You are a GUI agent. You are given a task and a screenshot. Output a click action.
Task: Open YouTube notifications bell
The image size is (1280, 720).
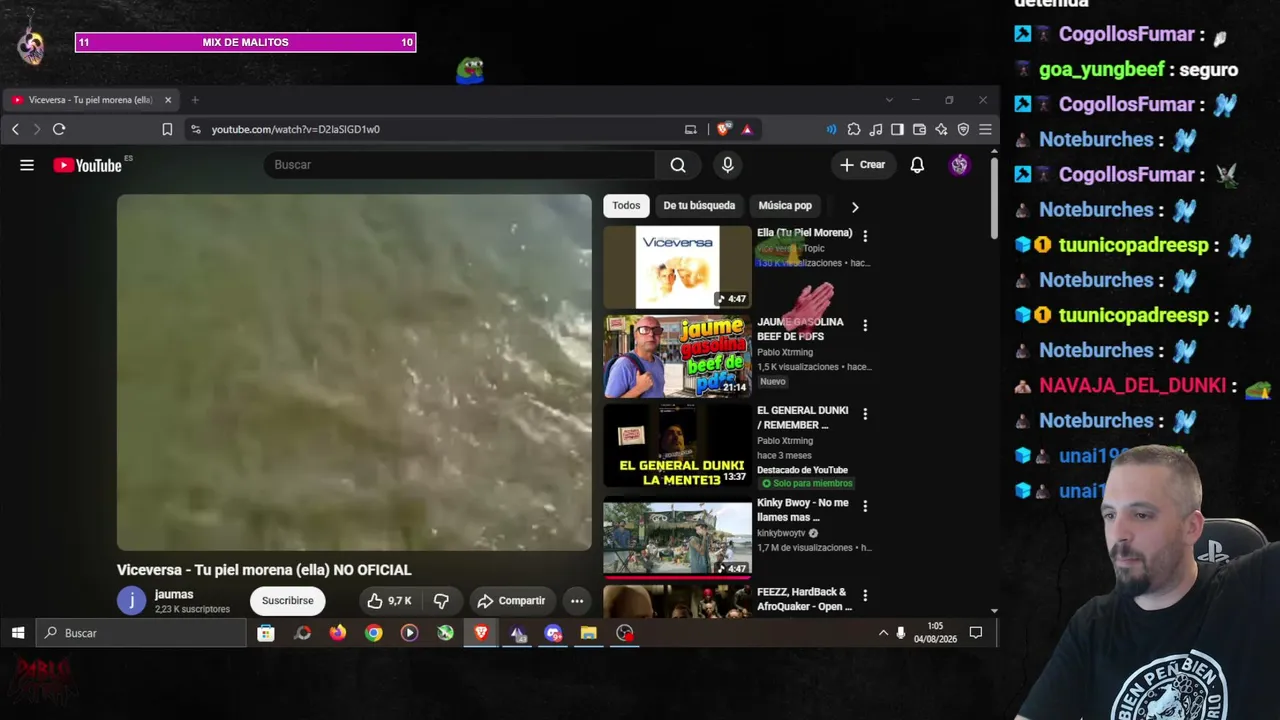click(917, 165)
